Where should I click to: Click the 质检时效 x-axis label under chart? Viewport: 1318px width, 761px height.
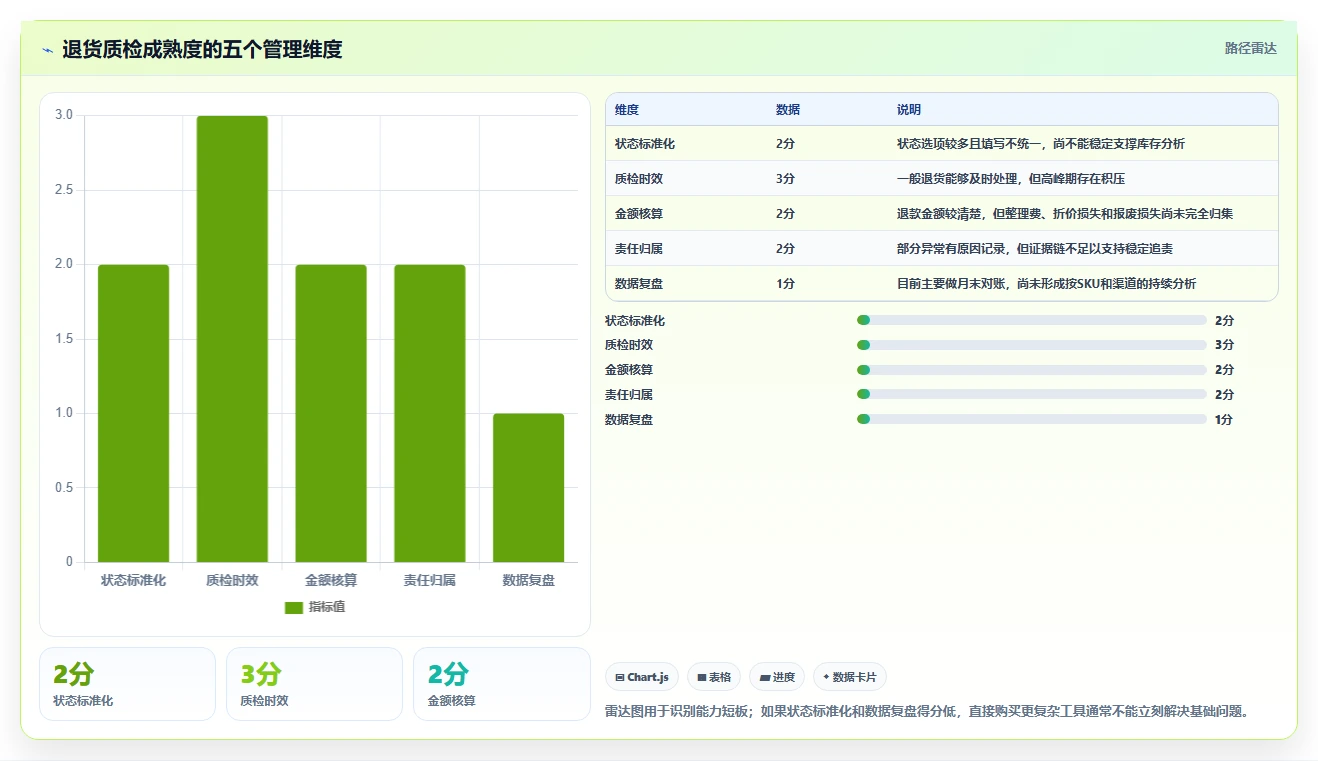click(x=232, y=580)
